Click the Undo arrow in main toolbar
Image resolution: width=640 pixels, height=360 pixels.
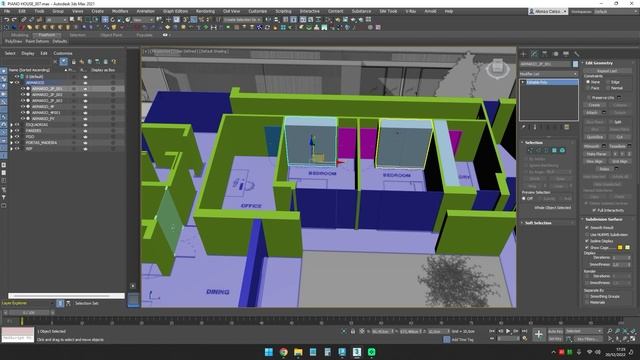7,20
